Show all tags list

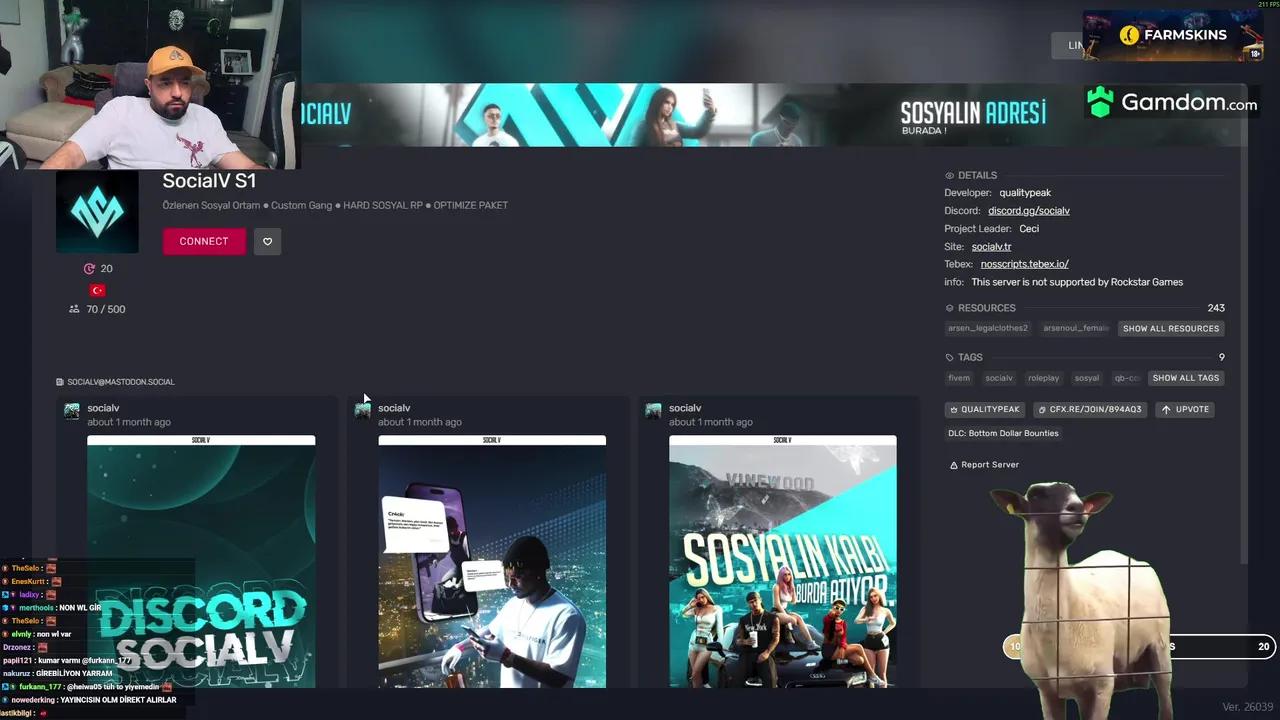point(1185,378)
